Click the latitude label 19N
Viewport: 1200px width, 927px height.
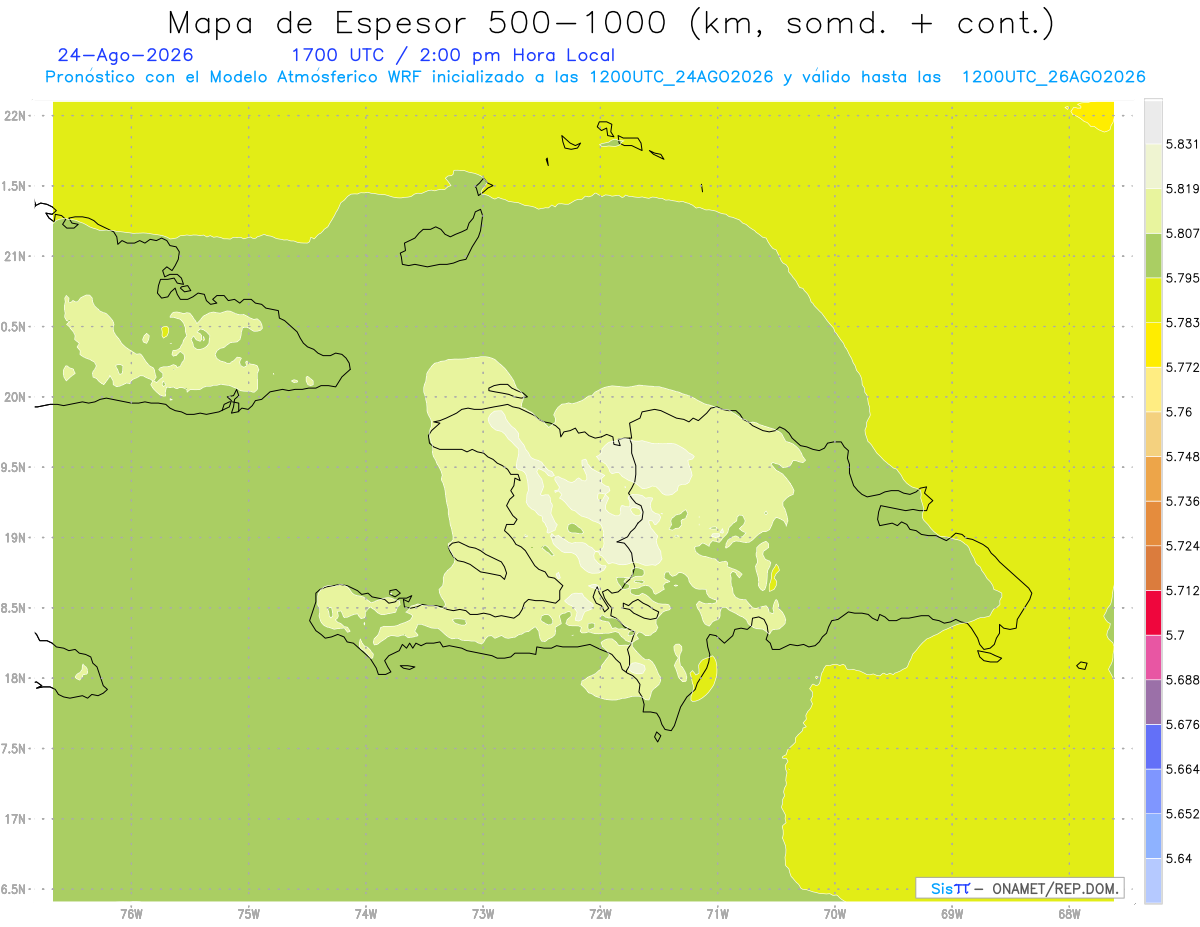point(15,538)
